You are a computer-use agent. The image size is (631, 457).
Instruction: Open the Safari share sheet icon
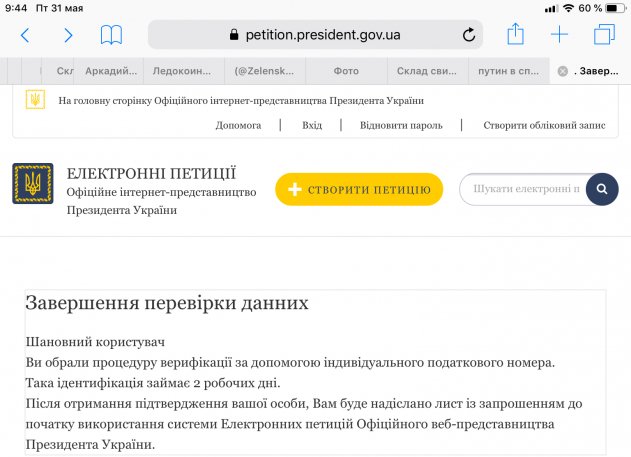[x=515, y=35]
